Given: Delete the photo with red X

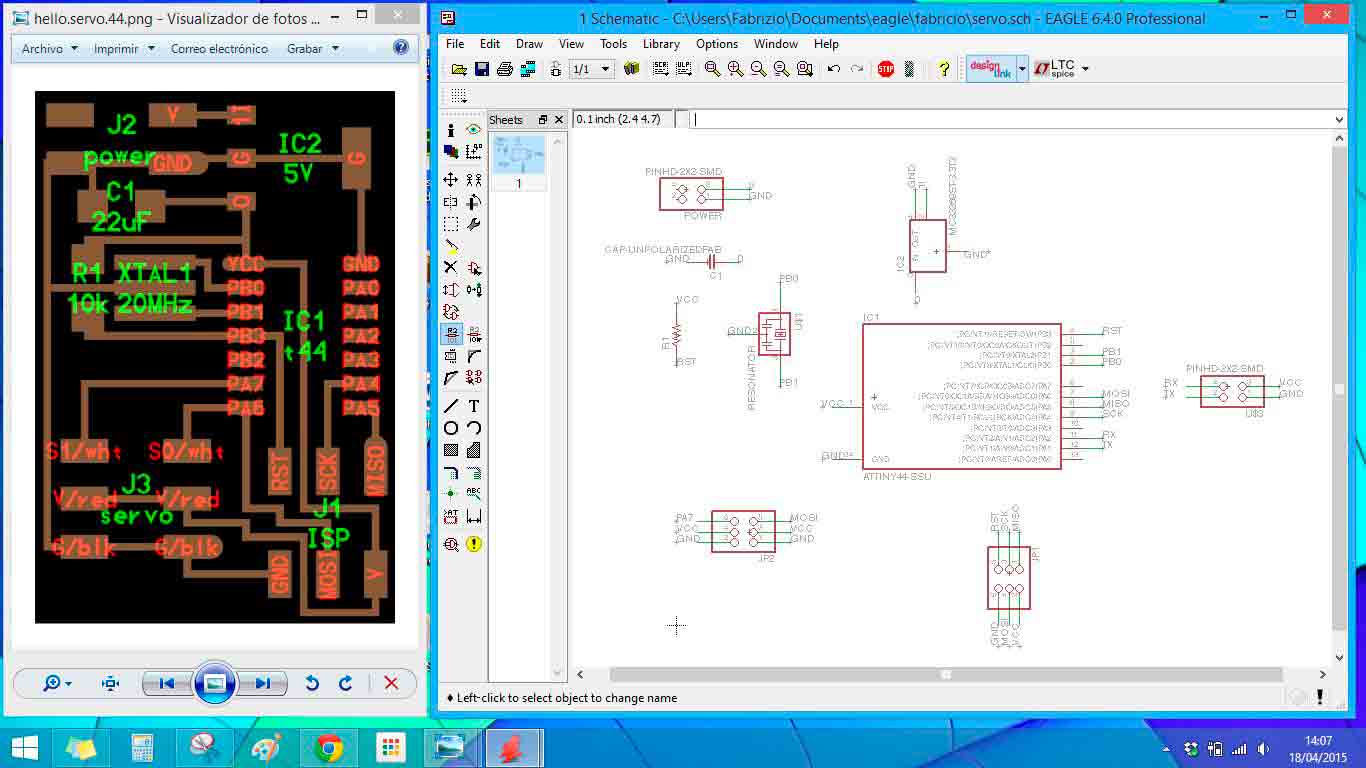Looking at the screenshot, I should tap(391, 683).
